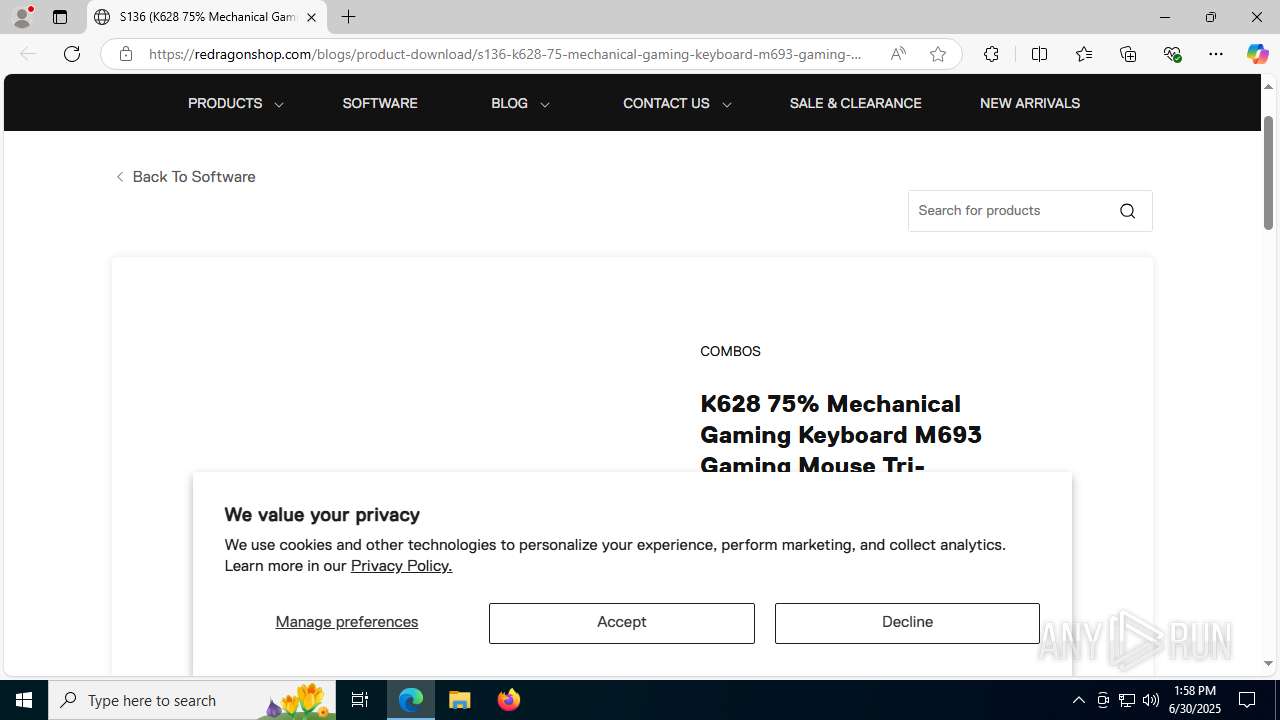Add this page to favorites star
This screenshot has height=720, width=1280.
[938, 54]
